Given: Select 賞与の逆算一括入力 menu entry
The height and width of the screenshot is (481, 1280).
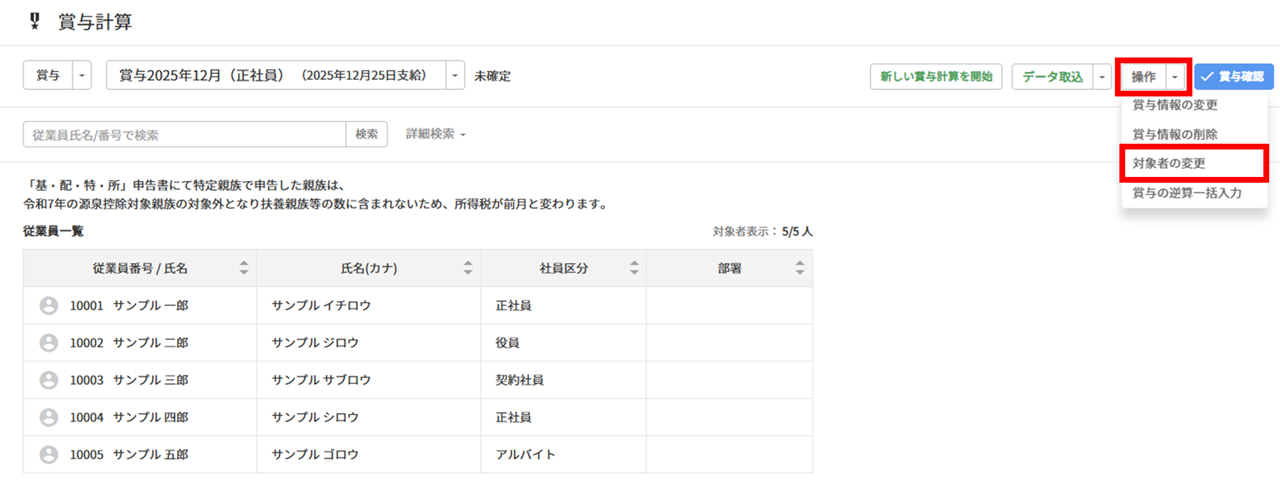Looking at the screenshot, I should [1187, 192].
